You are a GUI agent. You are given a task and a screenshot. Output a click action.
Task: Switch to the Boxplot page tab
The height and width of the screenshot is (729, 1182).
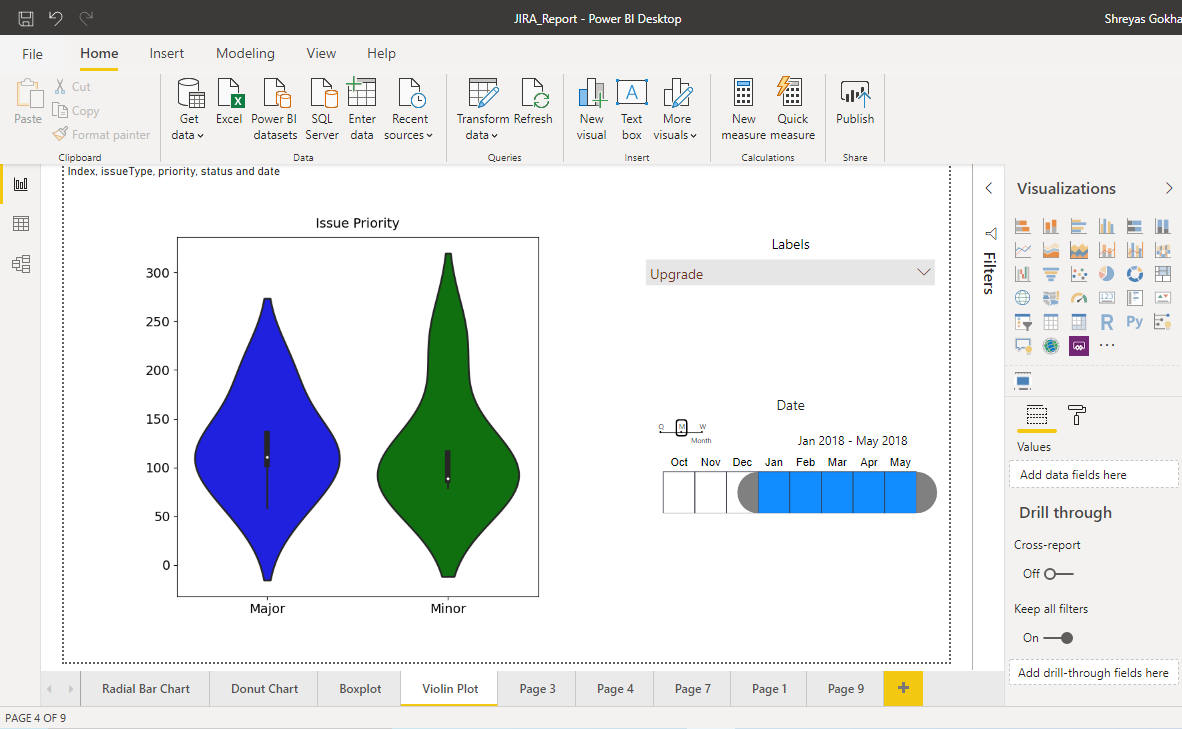tap(358, 688)
